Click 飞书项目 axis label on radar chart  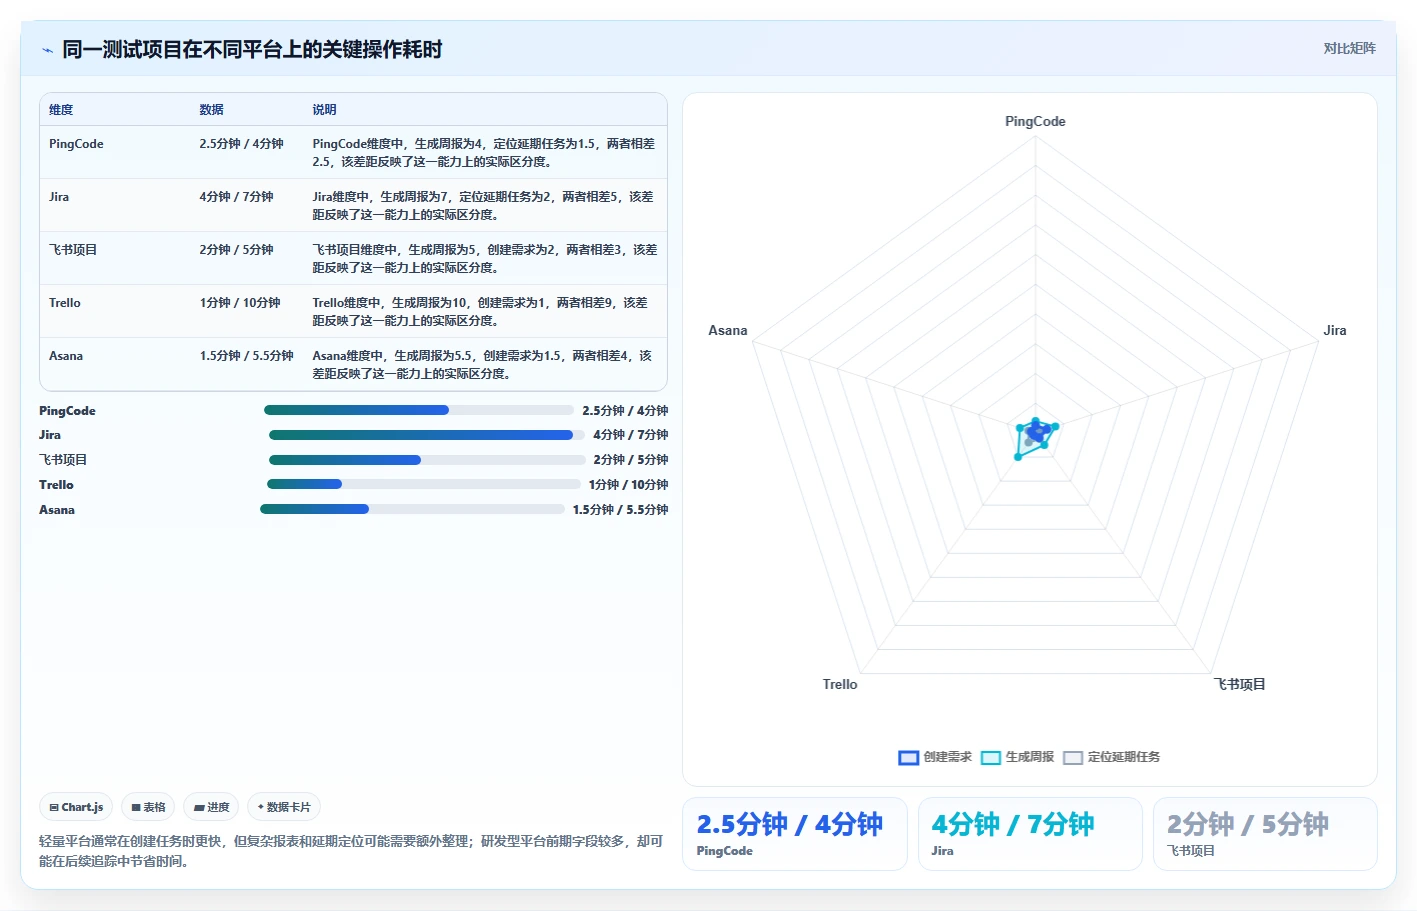click(x=1240, y=684)
